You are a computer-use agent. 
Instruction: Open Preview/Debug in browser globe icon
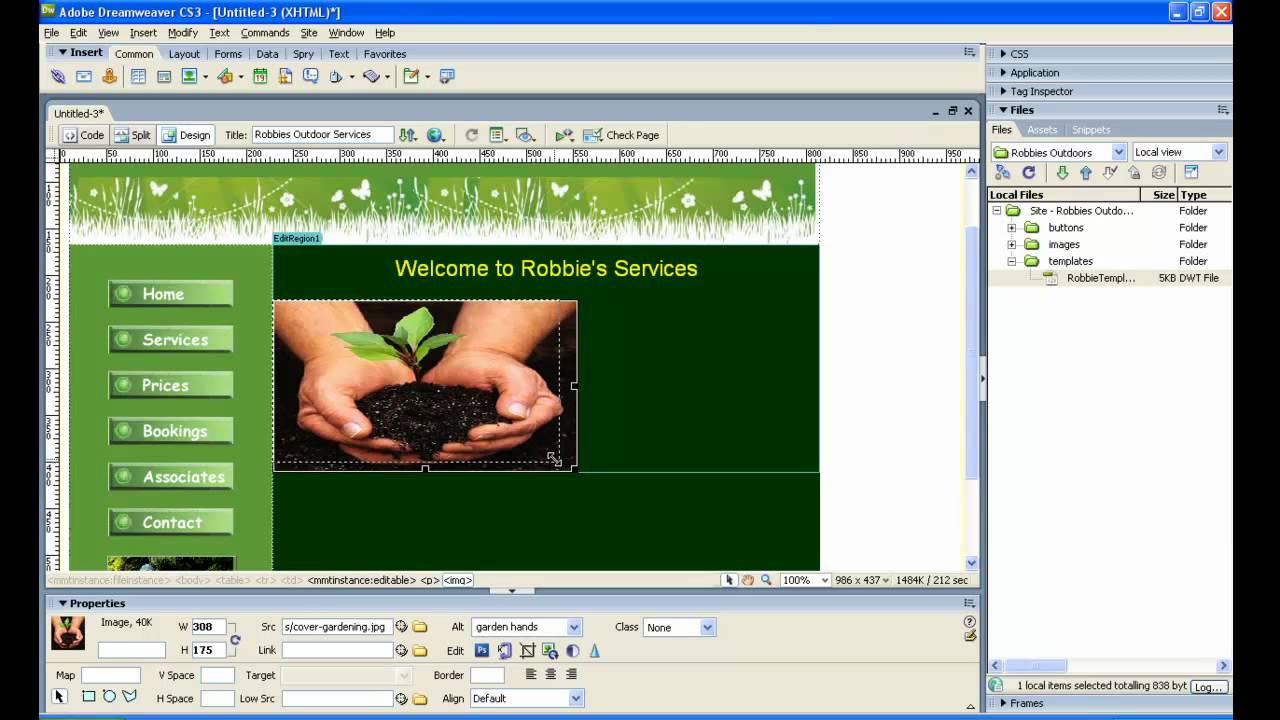tap(434, 134)
